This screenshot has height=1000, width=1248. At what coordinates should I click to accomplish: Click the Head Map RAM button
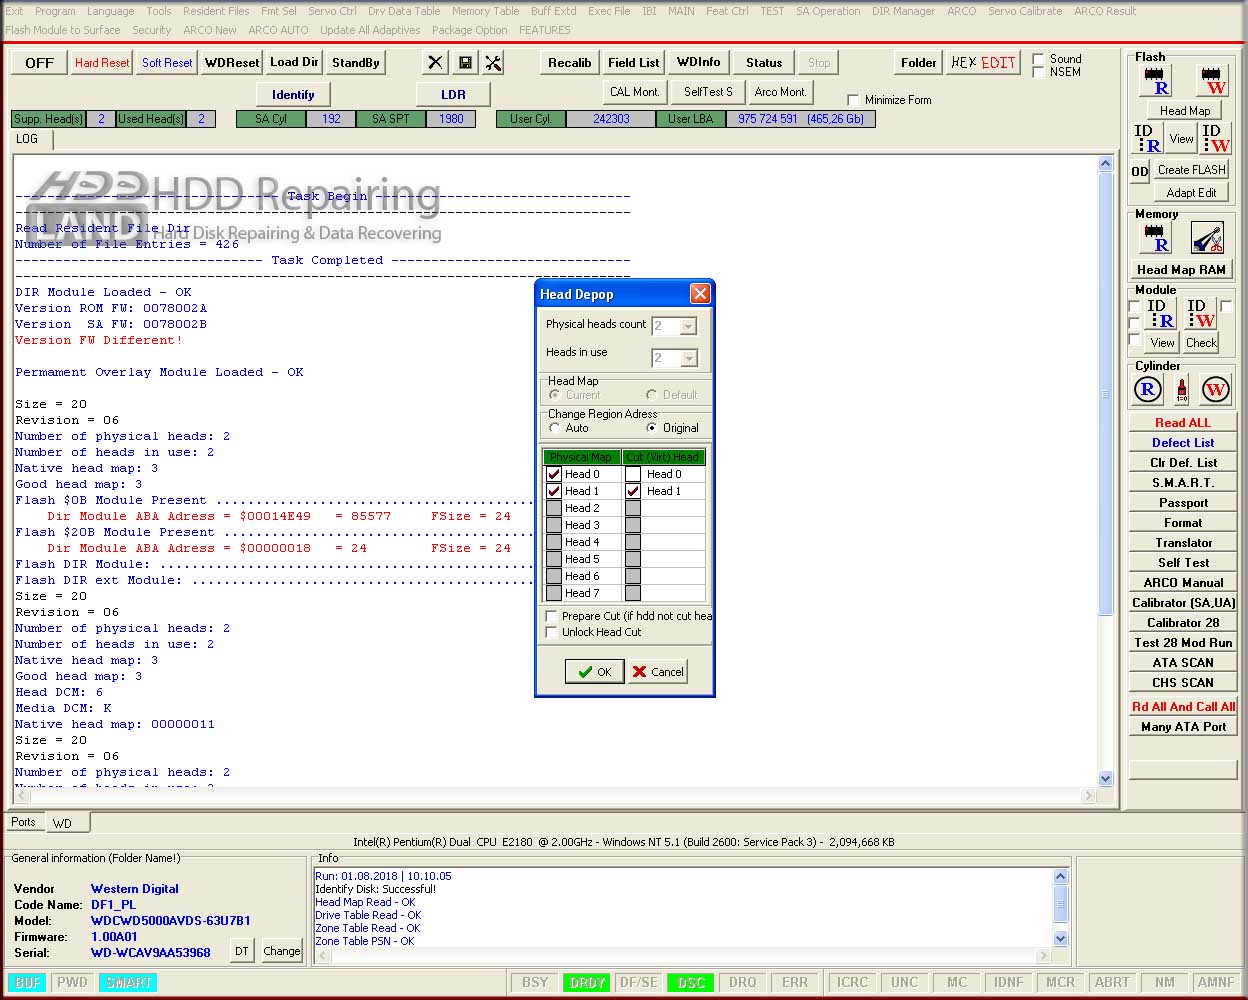click(x=1181, y=270)
